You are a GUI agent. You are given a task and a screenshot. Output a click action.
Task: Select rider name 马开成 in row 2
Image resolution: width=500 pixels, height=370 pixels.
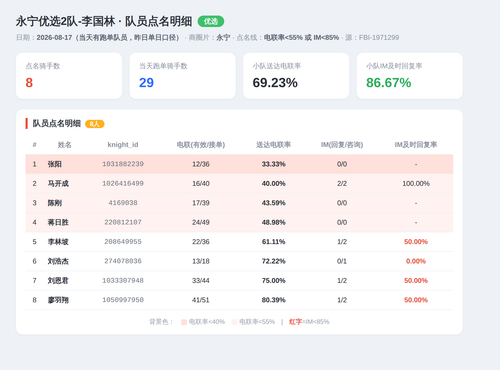coord(58,183)
